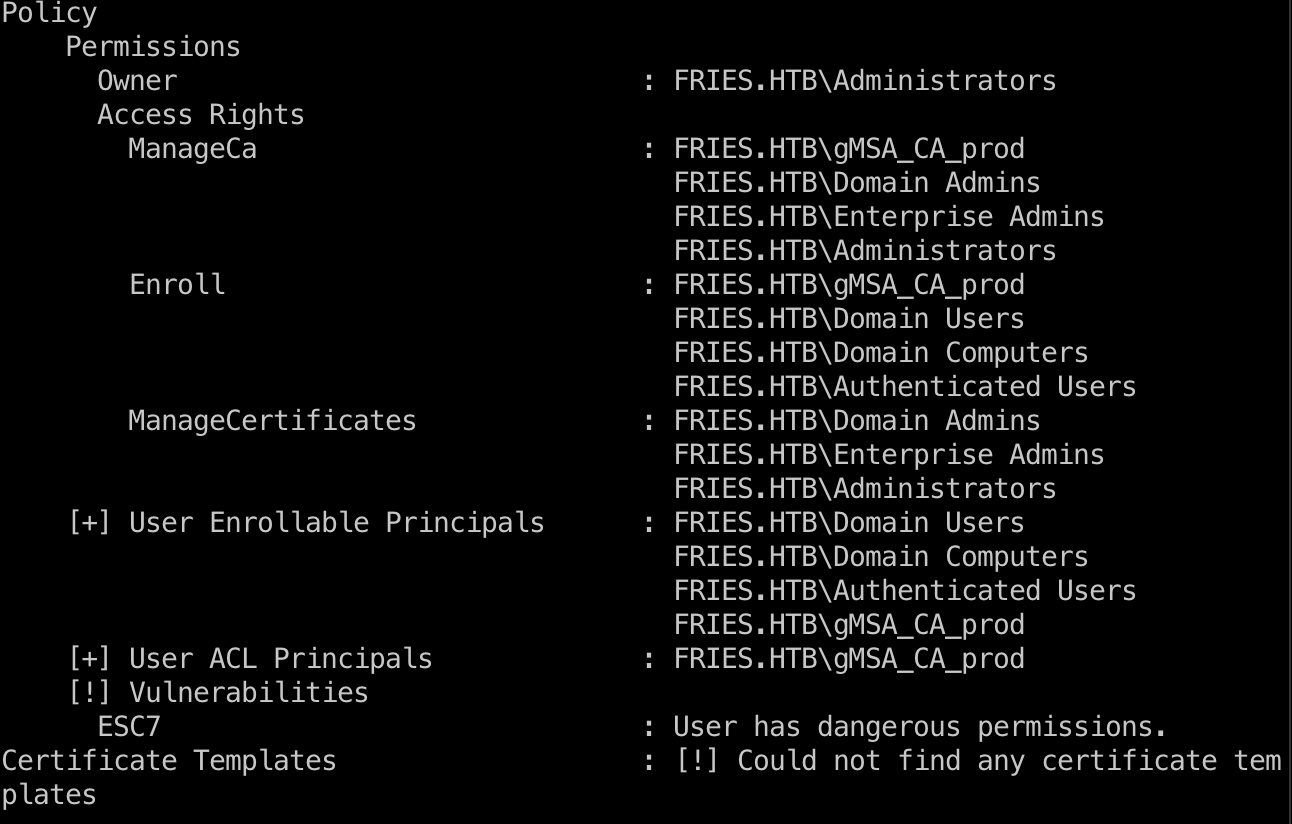1292x824 pixels.
Task: Click the text User has dangerous permissions
Action: click(920, 726)
